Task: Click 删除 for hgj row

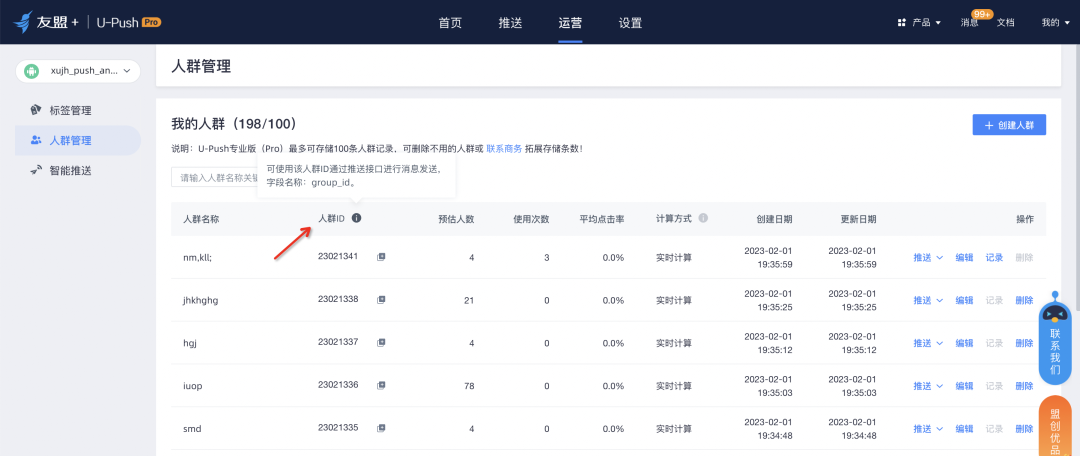Action: coord(1024,343)
